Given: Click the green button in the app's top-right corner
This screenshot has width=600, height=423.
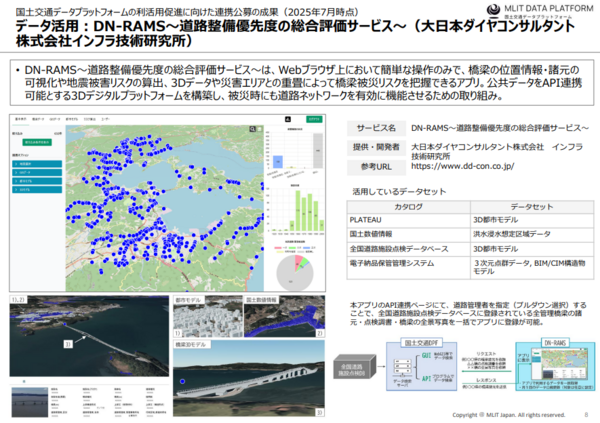Looking at the screenshot, I should (x=314, y=119).
